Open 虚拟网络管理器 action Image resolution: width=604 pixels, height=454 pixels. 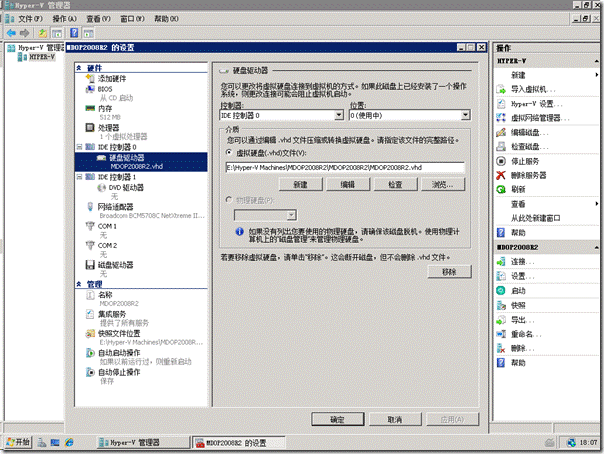pos(540,118)
